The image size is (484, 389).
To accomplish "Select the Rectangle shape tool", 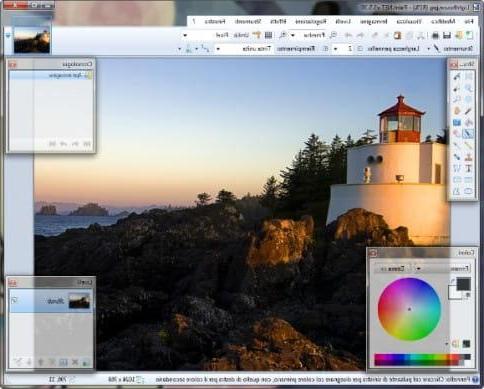I will click(x=468, y=180).
